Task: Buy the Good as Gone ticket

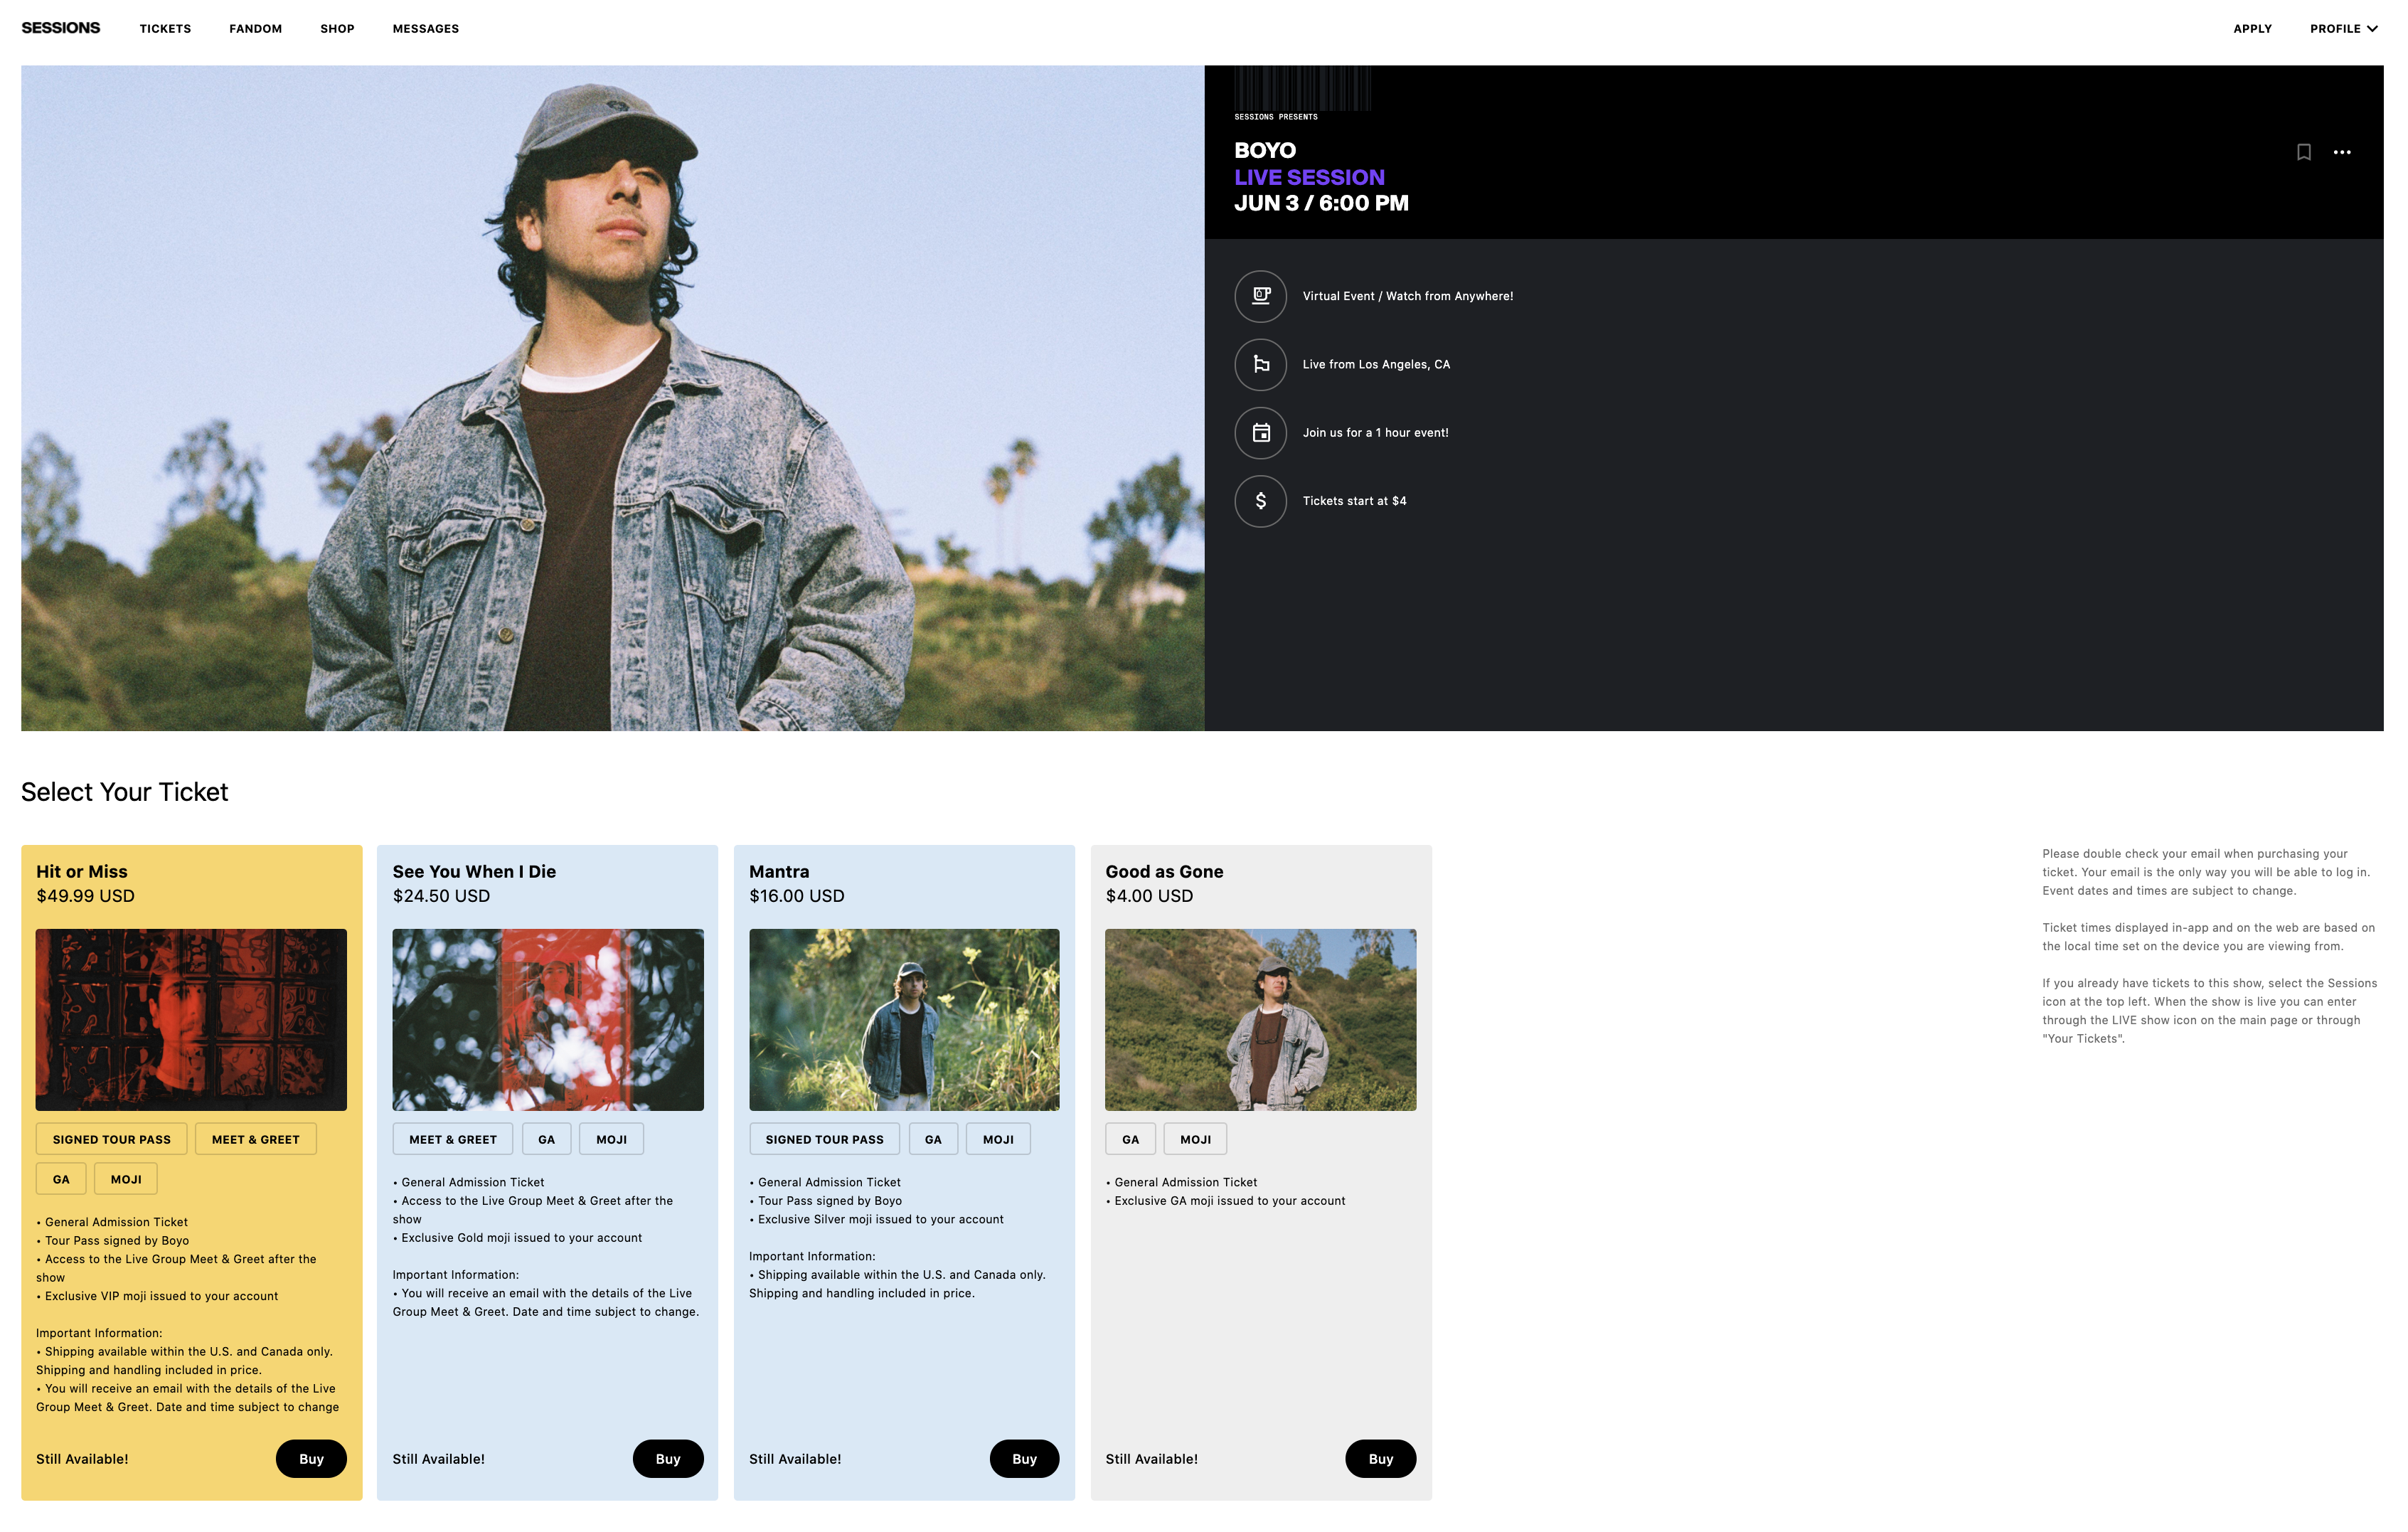Action: point(1380,1459)
